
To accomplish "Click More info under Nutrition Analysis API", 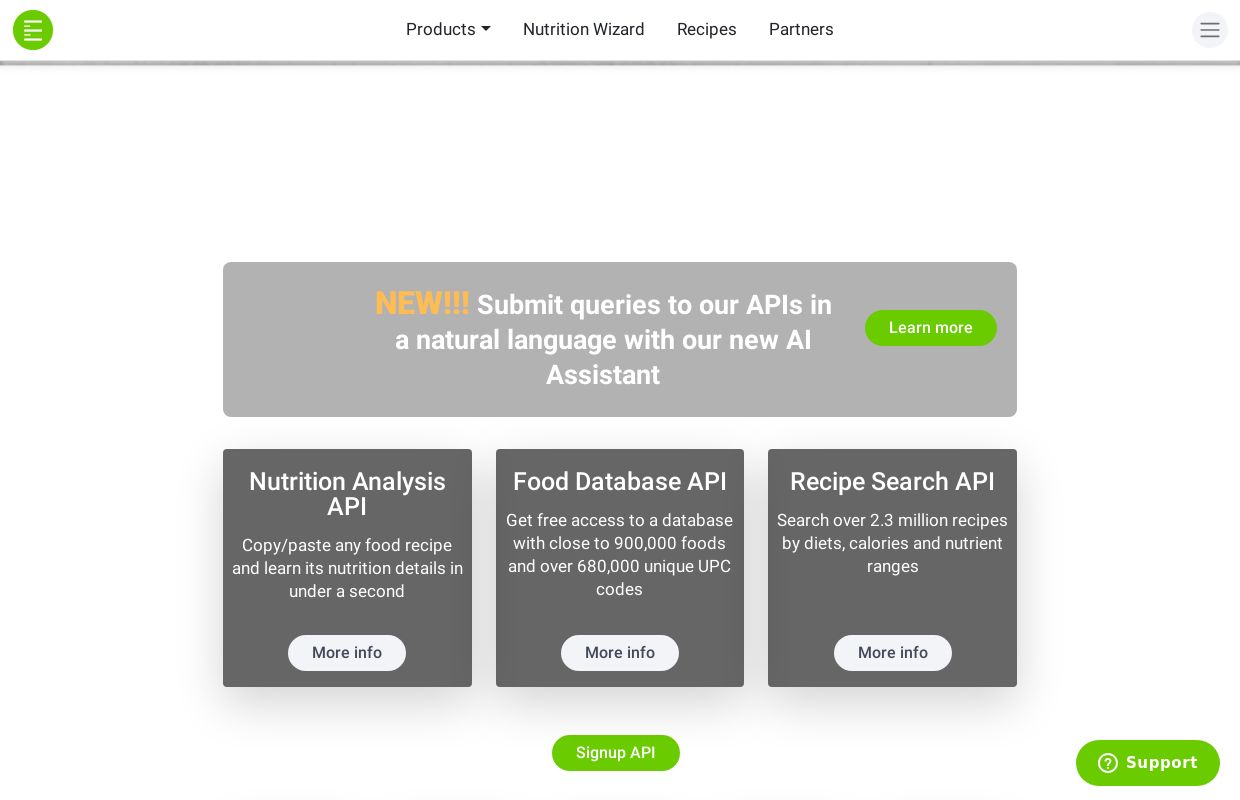I will (347, 653).
